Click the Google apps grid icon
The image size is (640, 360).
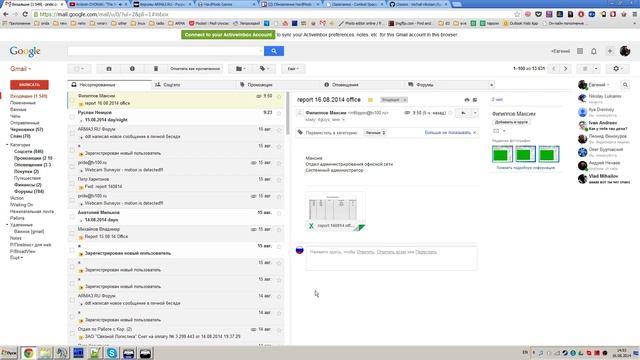click(x=580, y=51)
